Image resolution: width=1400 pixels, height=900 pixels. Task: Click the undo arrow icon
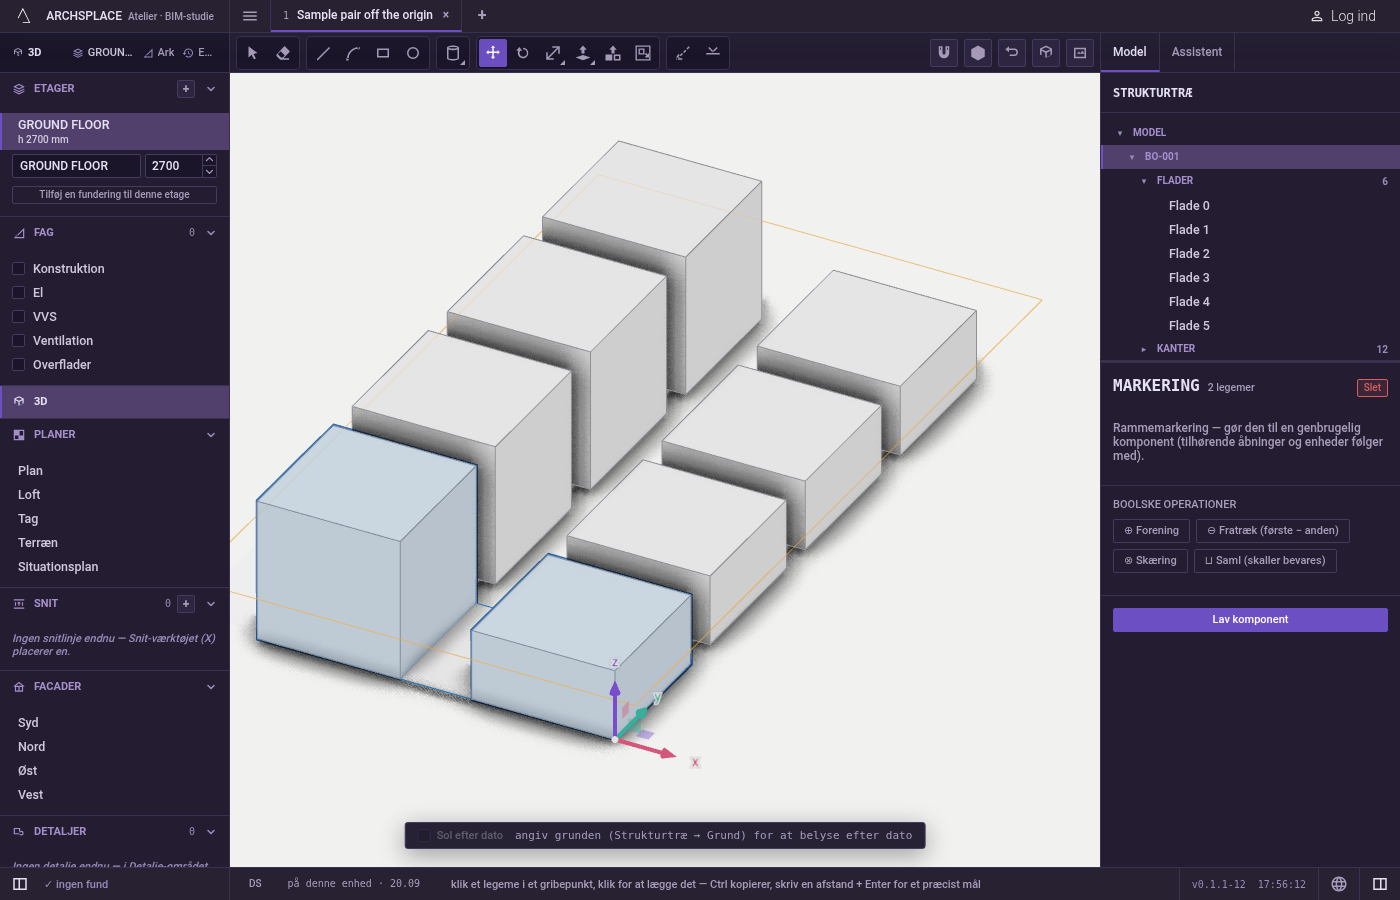click(x=1012, y=53)
